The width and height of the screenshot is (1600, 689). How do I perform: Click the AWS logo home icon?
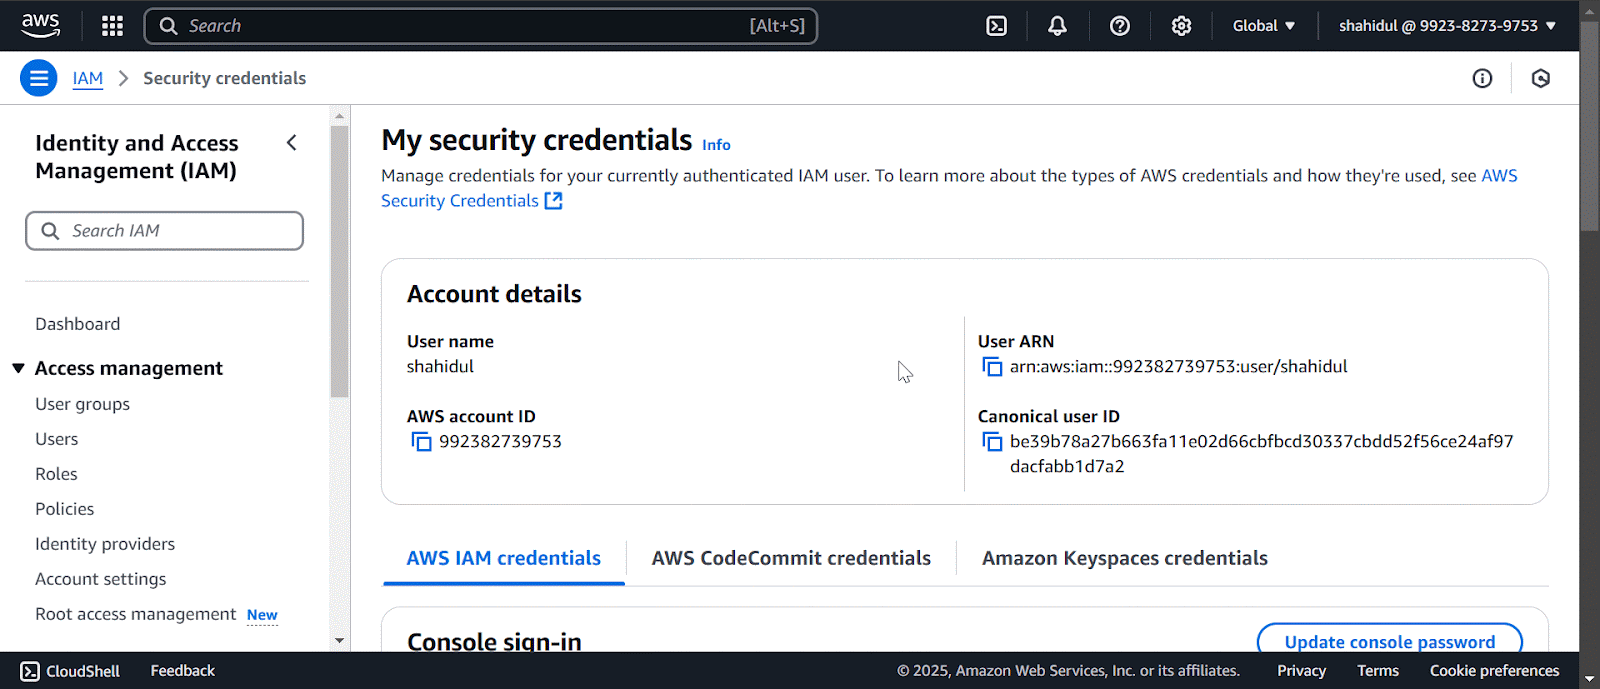pos(41,25)
